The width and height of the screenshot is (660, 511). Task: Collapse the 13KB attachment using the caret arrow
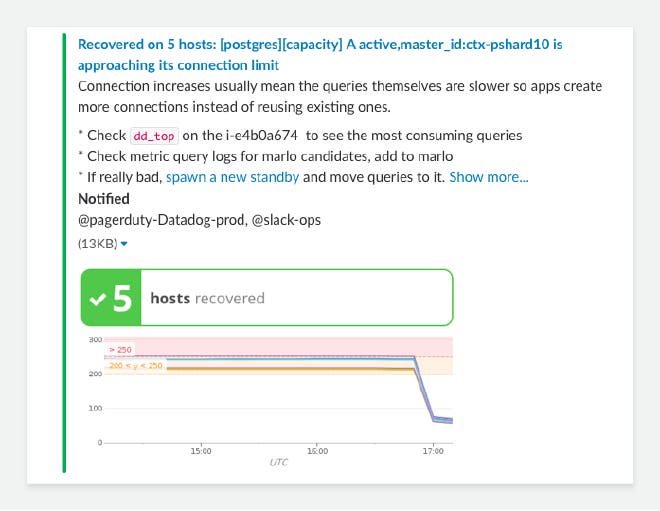pyautogui.click(x=124, y=244)
